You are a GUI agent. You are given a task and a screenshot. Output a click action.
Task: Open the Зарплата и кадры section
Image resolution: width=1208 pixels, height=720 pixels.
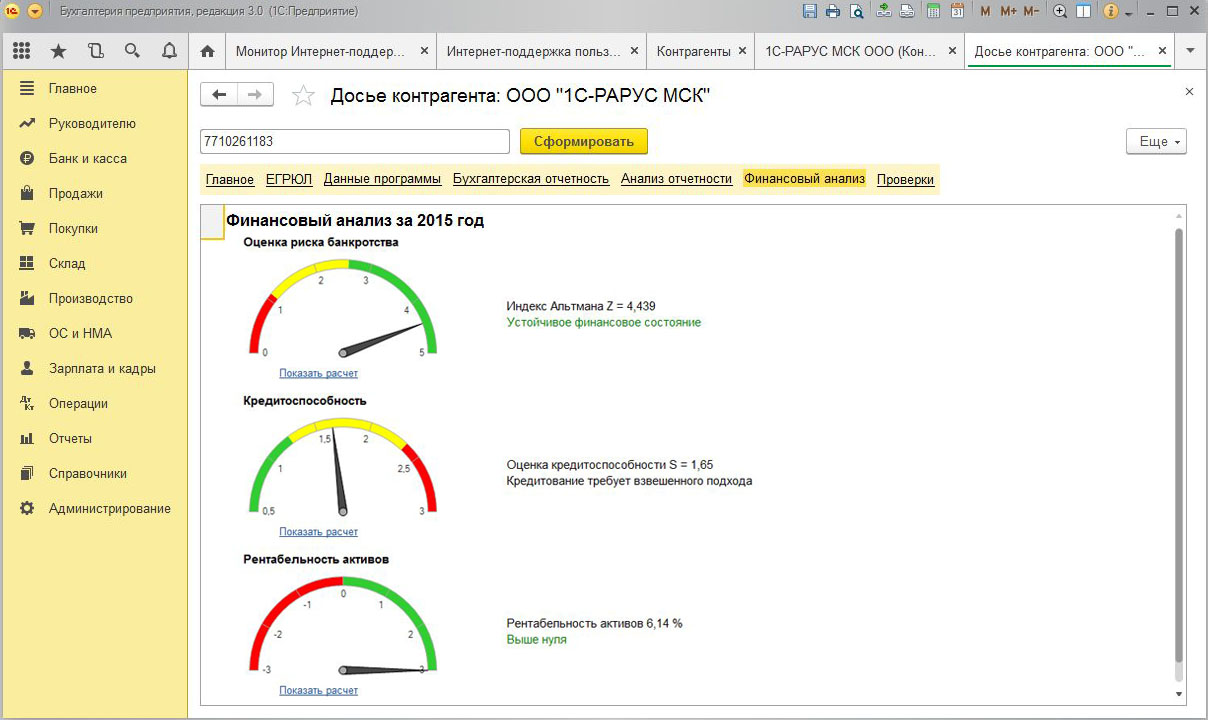94,369
